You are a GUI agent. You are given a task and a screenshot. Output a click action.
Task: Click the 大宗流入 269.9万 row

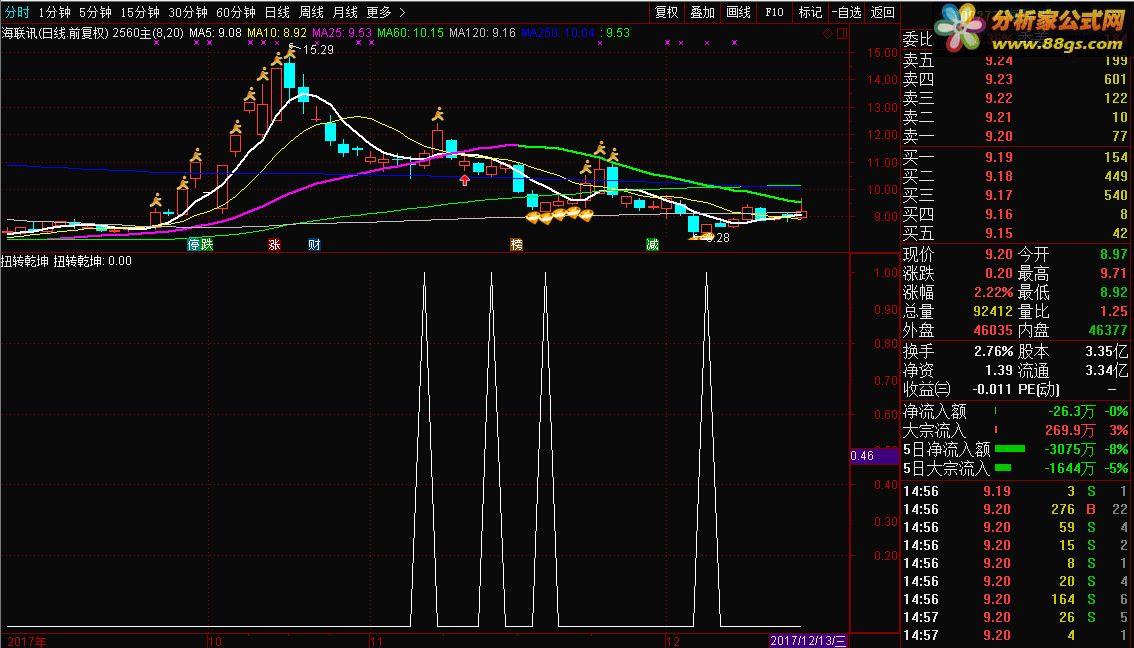(x=1015, y=430)
